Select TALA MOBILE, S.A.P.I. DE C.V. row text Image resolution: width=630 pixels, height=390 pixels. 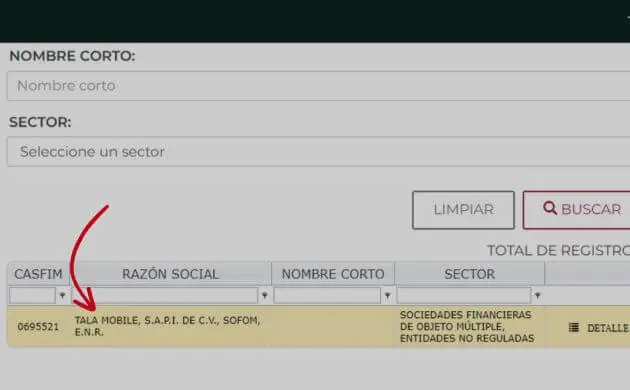pyautogui.click(x=167, y=326)
